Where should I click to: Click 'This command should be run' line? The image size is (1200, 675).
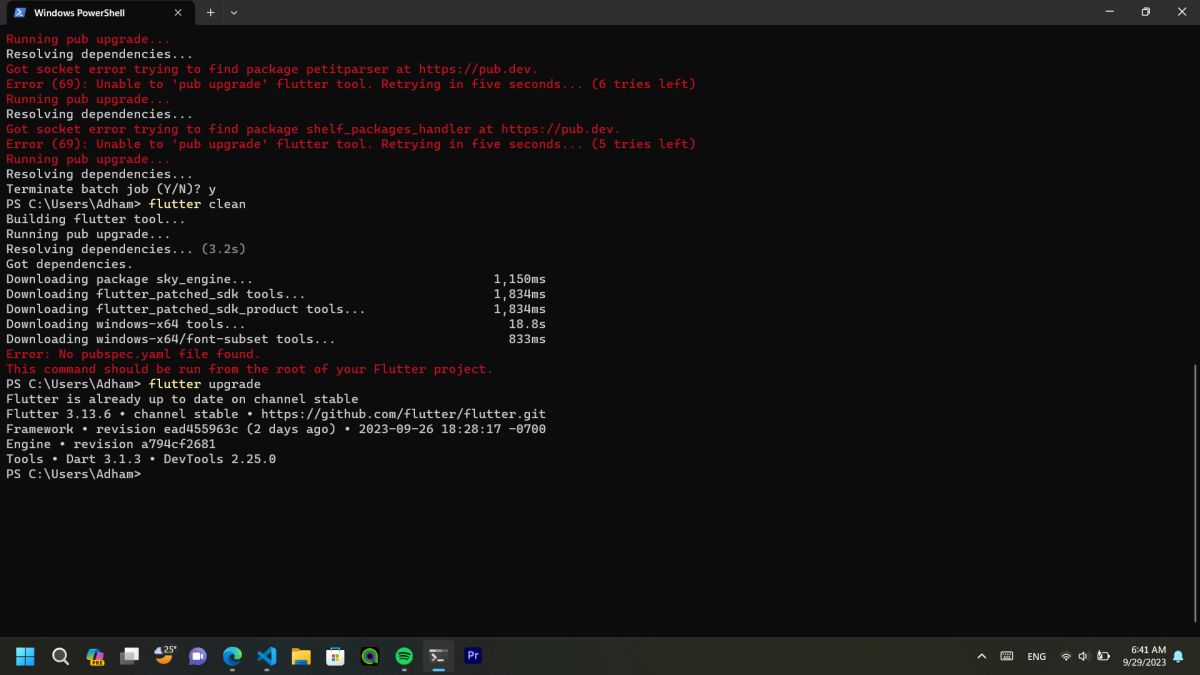pos(249,369)
